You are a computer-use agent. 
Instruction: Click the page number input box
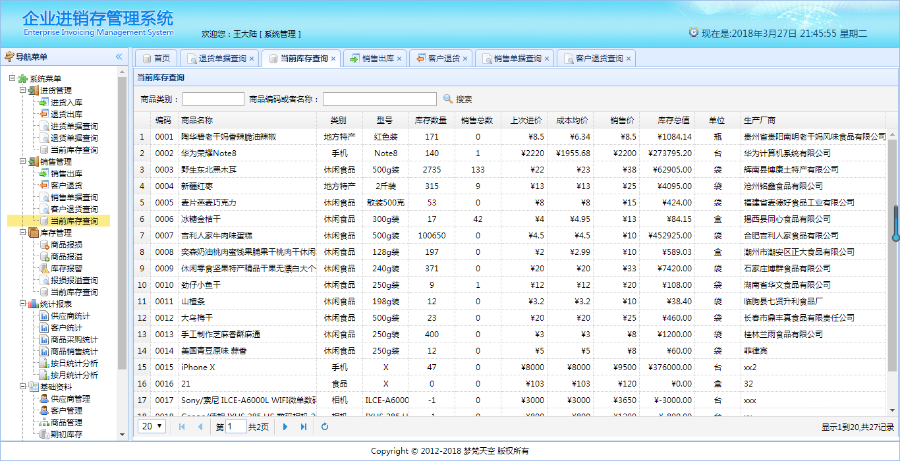236,427
